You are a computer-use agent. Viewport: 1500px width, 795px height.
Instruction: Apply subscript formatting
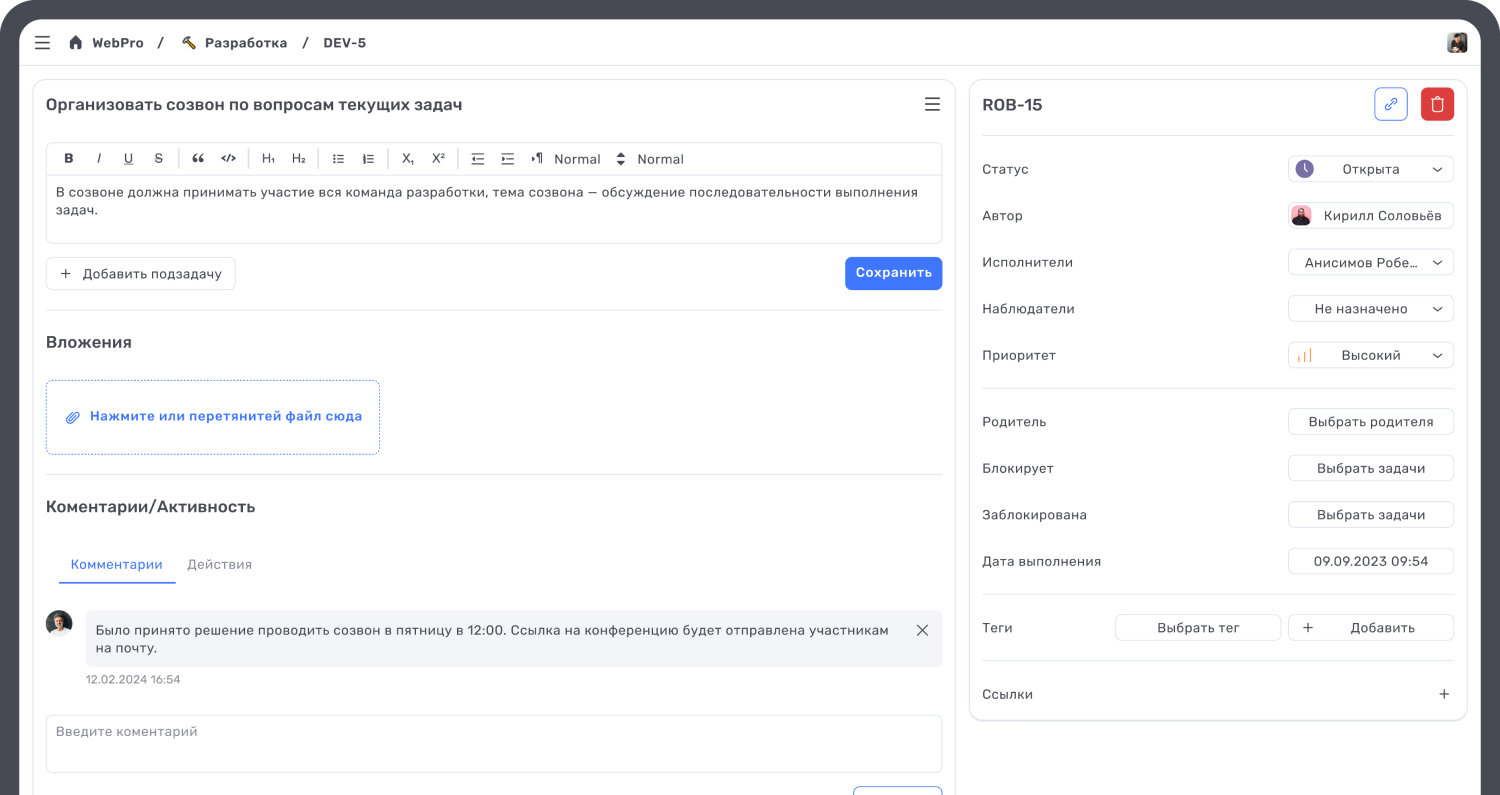408,159
